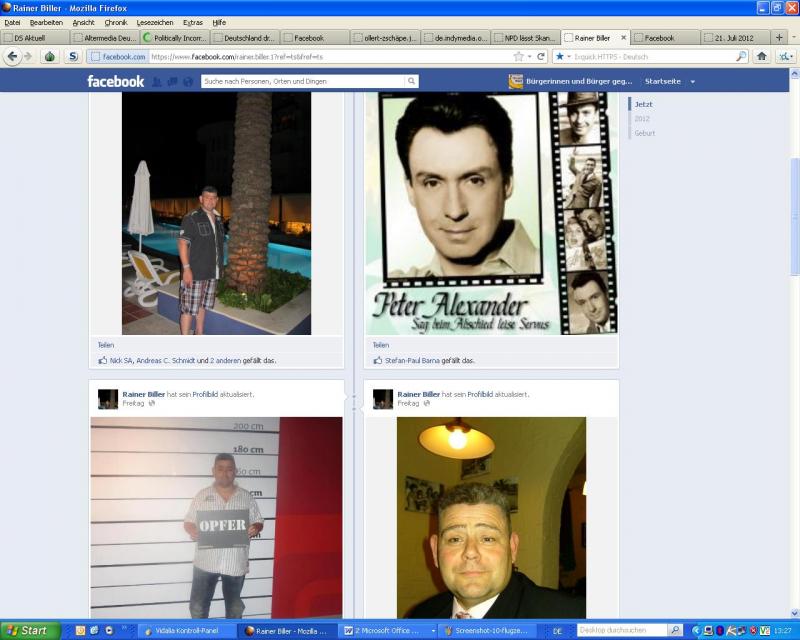Click the '2 anderen' likes link
This screenshot has height=640, width=800.
[225, 360]
